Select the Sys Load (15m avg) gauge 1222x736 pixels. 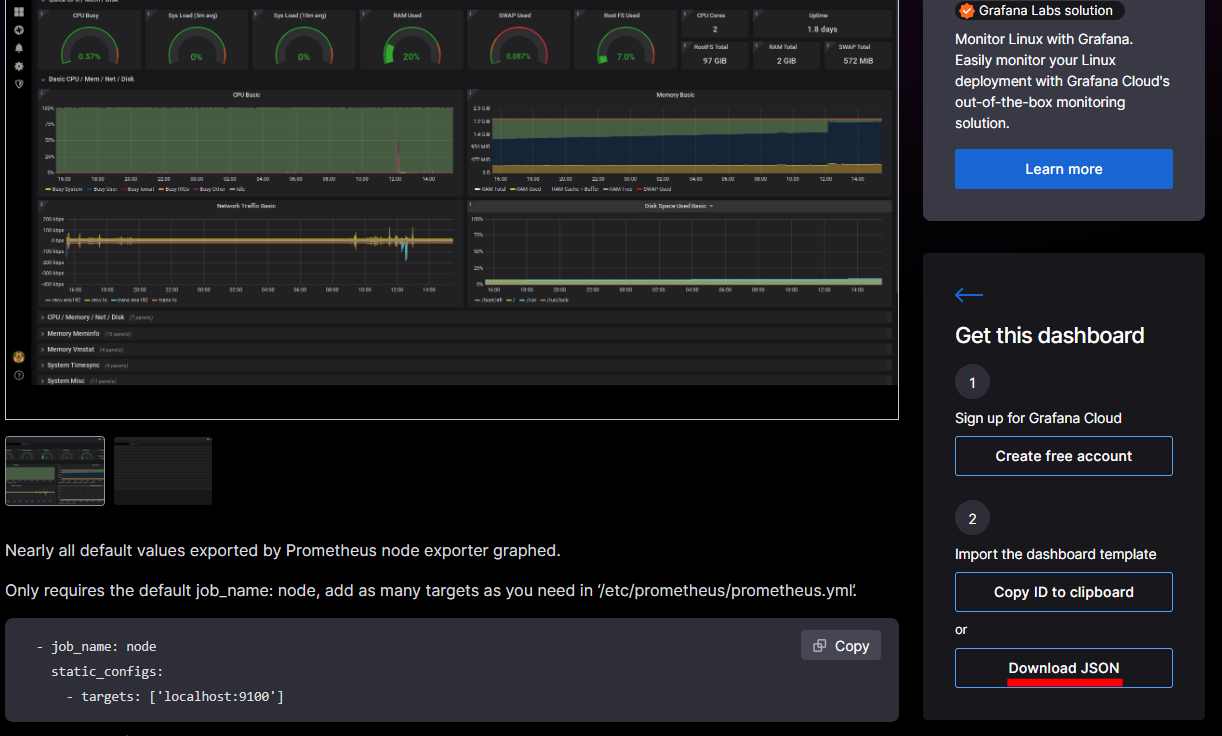[303, 39]
